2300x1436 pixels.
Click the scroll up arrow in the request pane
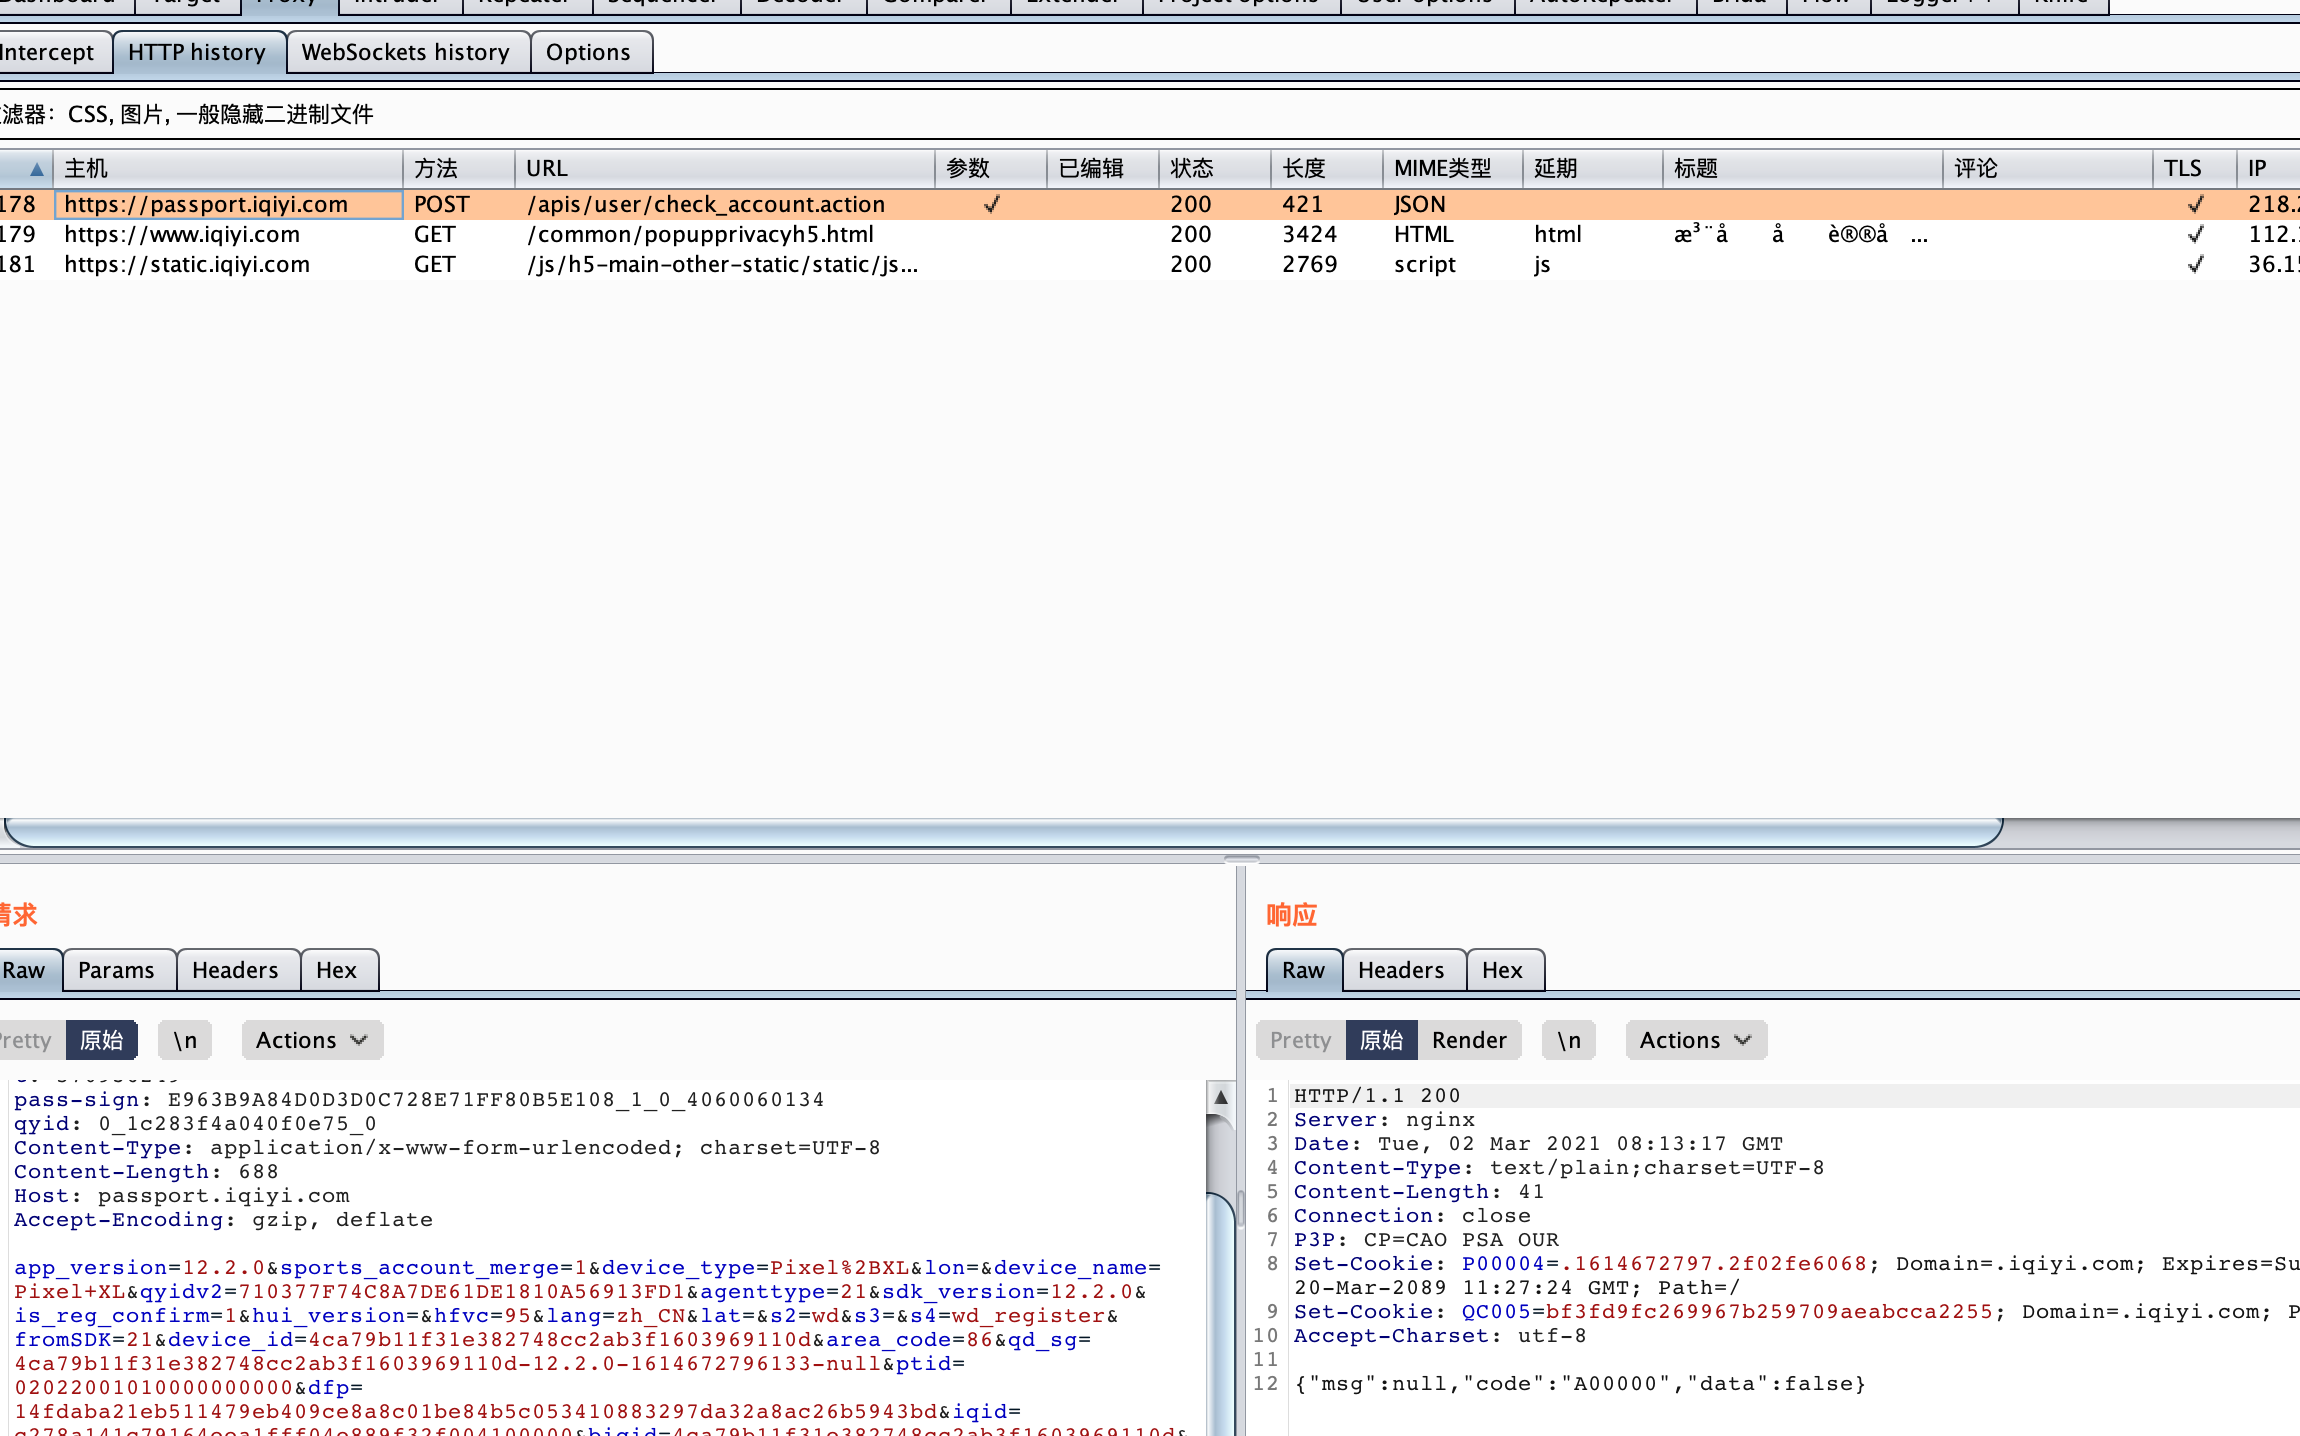[1220, 1097]
